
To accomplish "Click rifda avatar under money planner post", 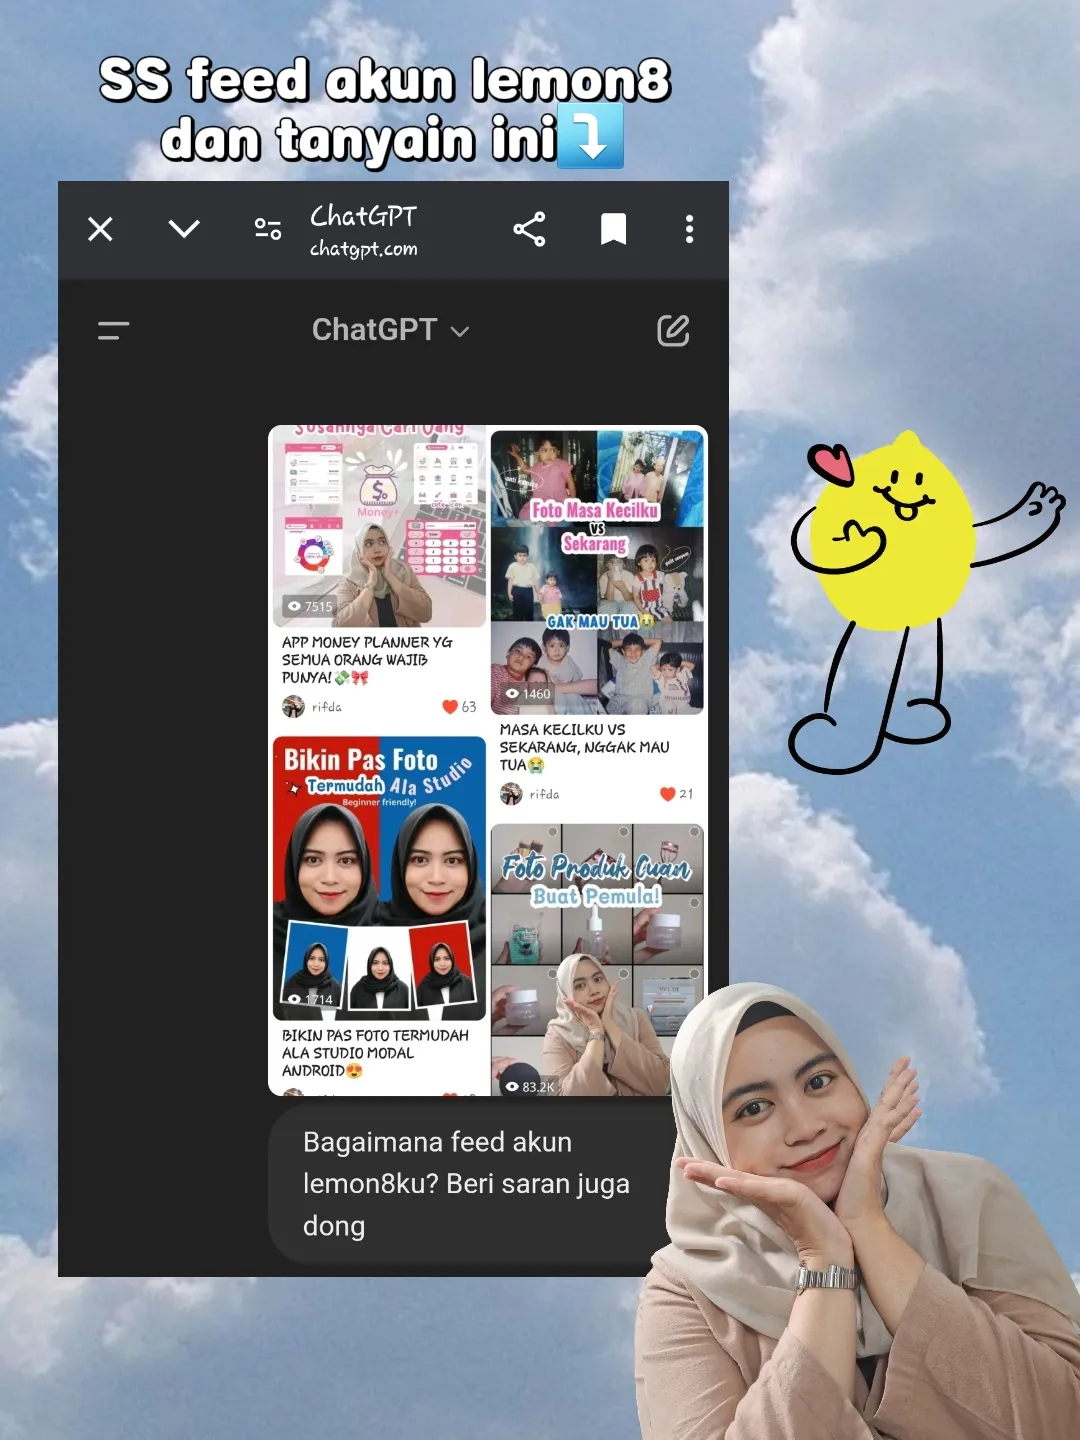I will (x=293, y=707).
